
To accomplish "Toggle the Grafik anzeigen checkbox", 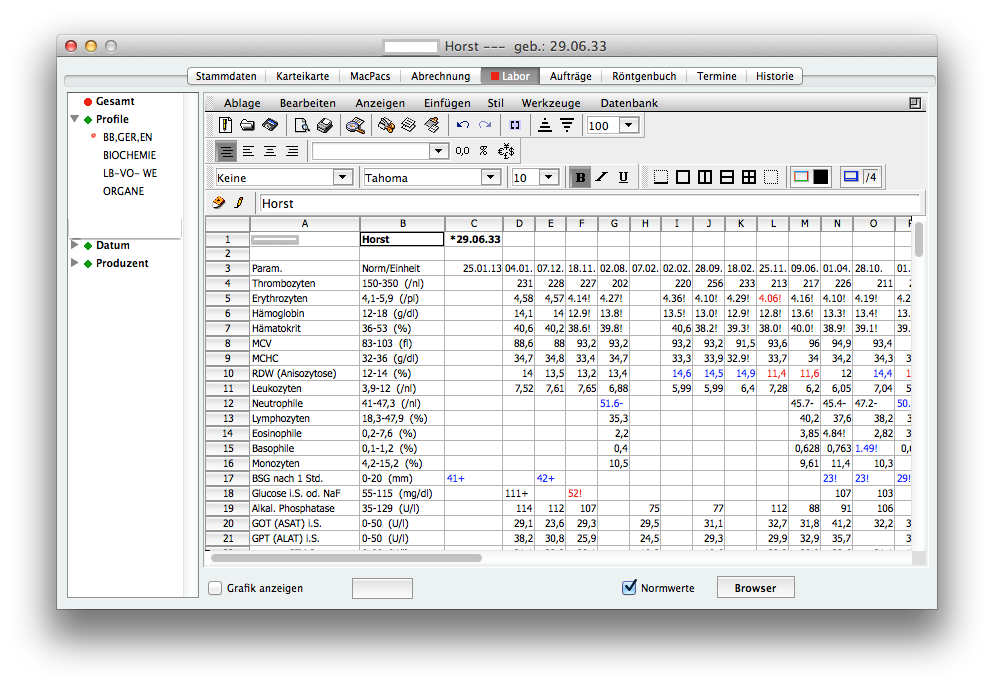I will 215,588.
